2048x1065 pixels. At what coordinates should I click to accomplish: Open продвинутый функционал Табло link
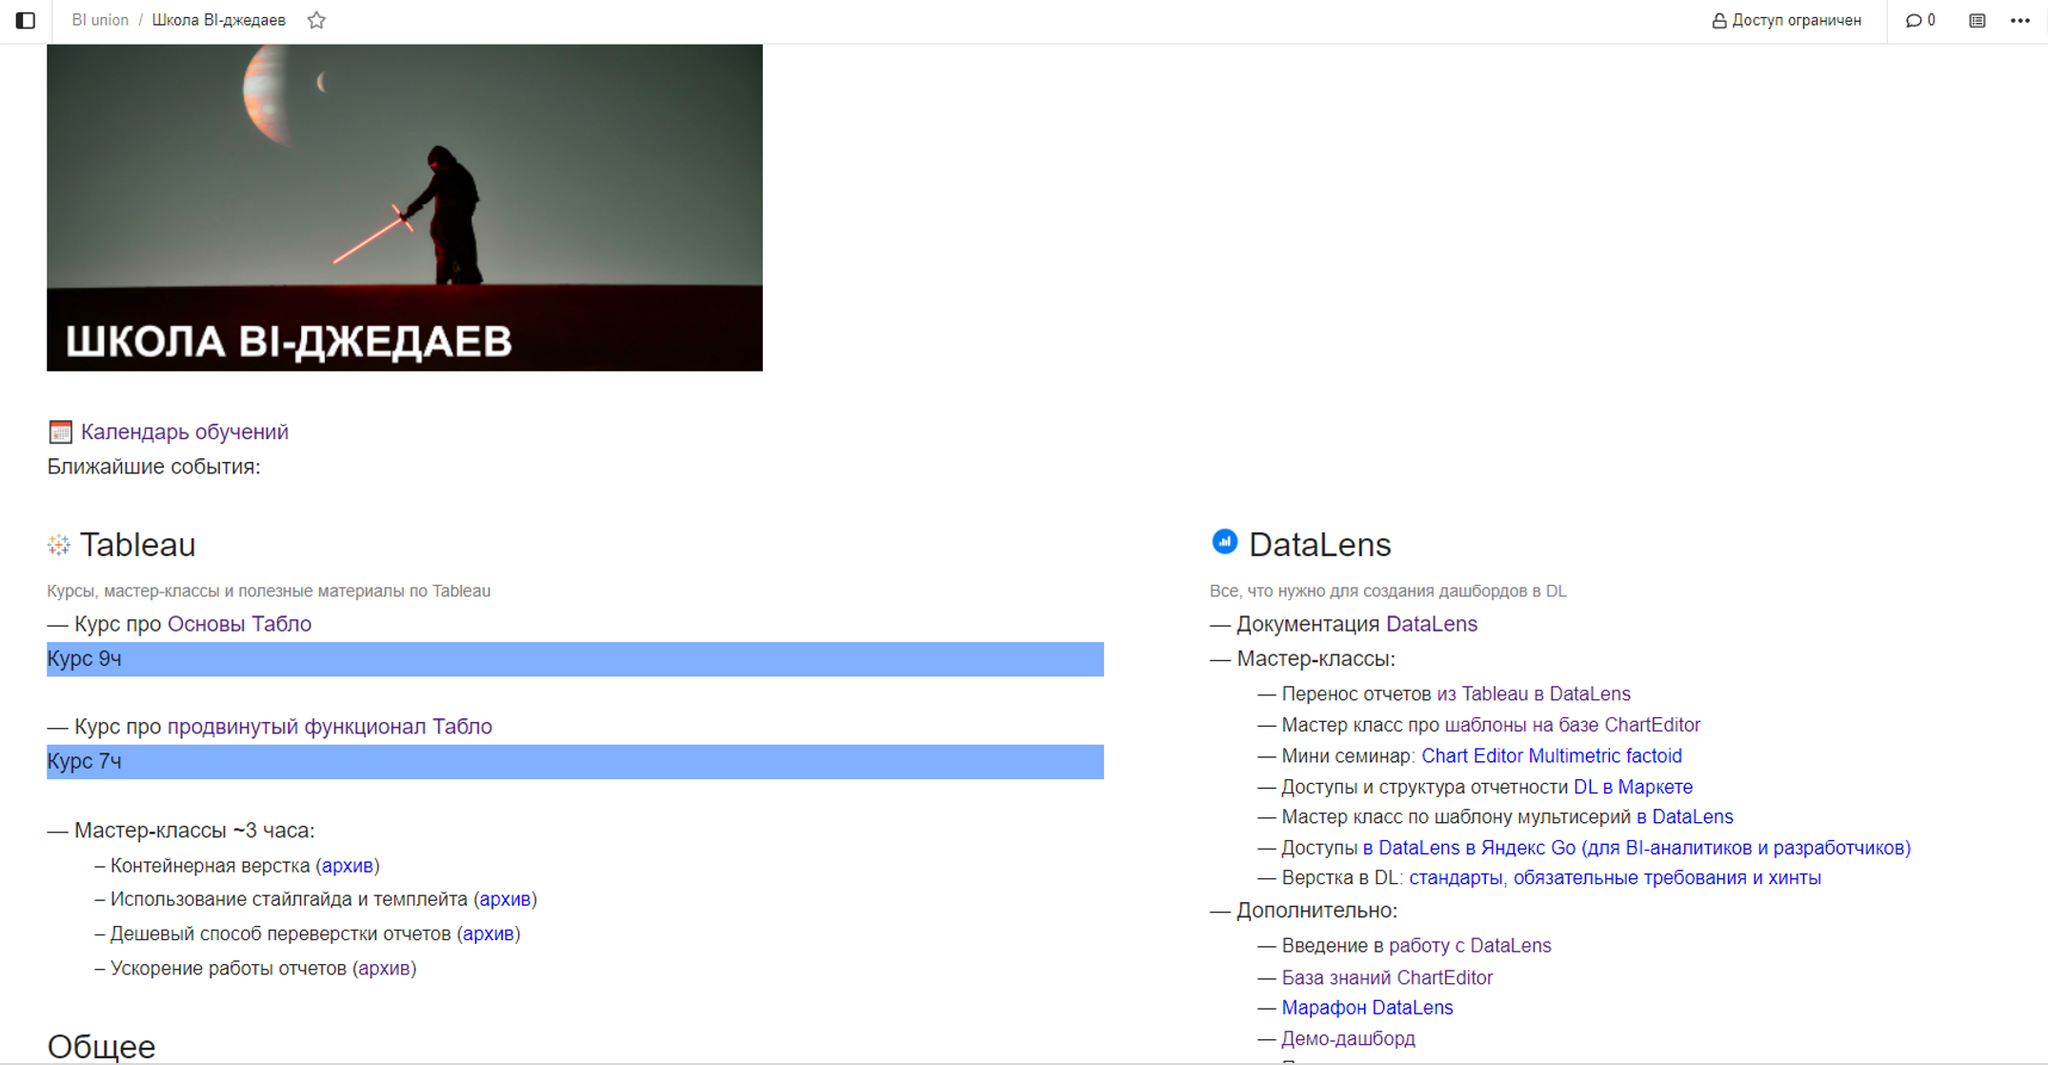pyautogui.click(x=329, y=727)
